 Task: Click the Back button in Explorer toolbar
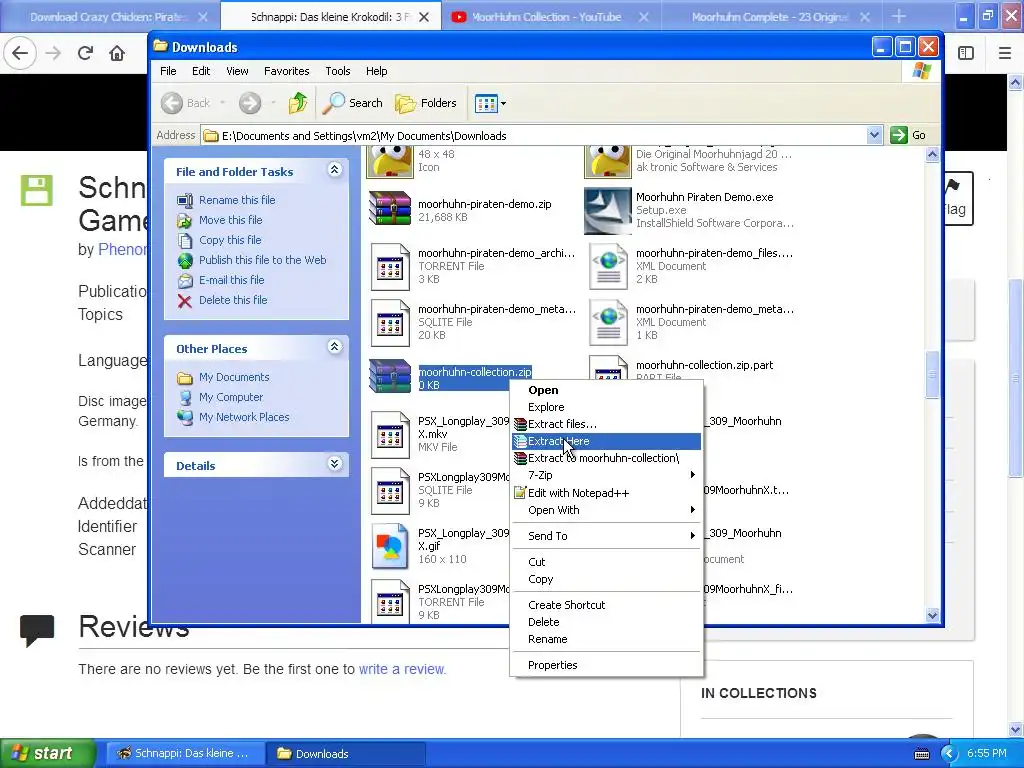(185, 103)
